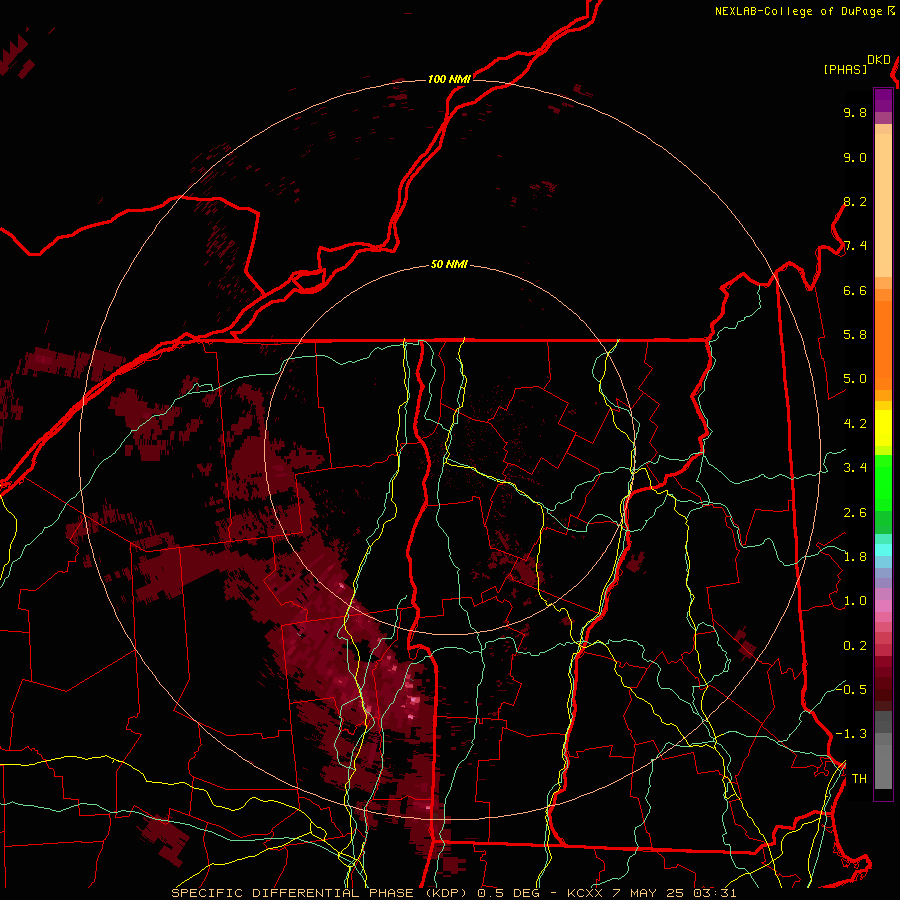The image size is (900, 900).
Task: Click the 1.8 scale value
Action: coord(855,557)
